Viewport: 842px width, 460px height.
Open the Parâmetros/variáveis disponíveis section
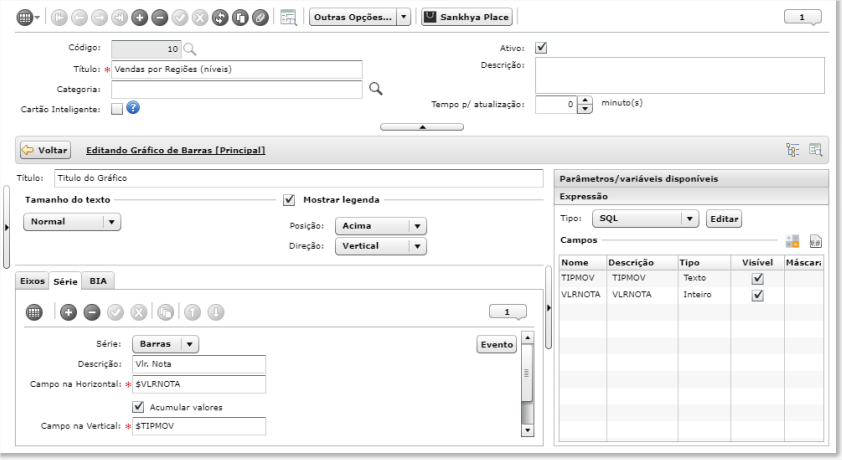pyautogui.click(x=691, y=179)
